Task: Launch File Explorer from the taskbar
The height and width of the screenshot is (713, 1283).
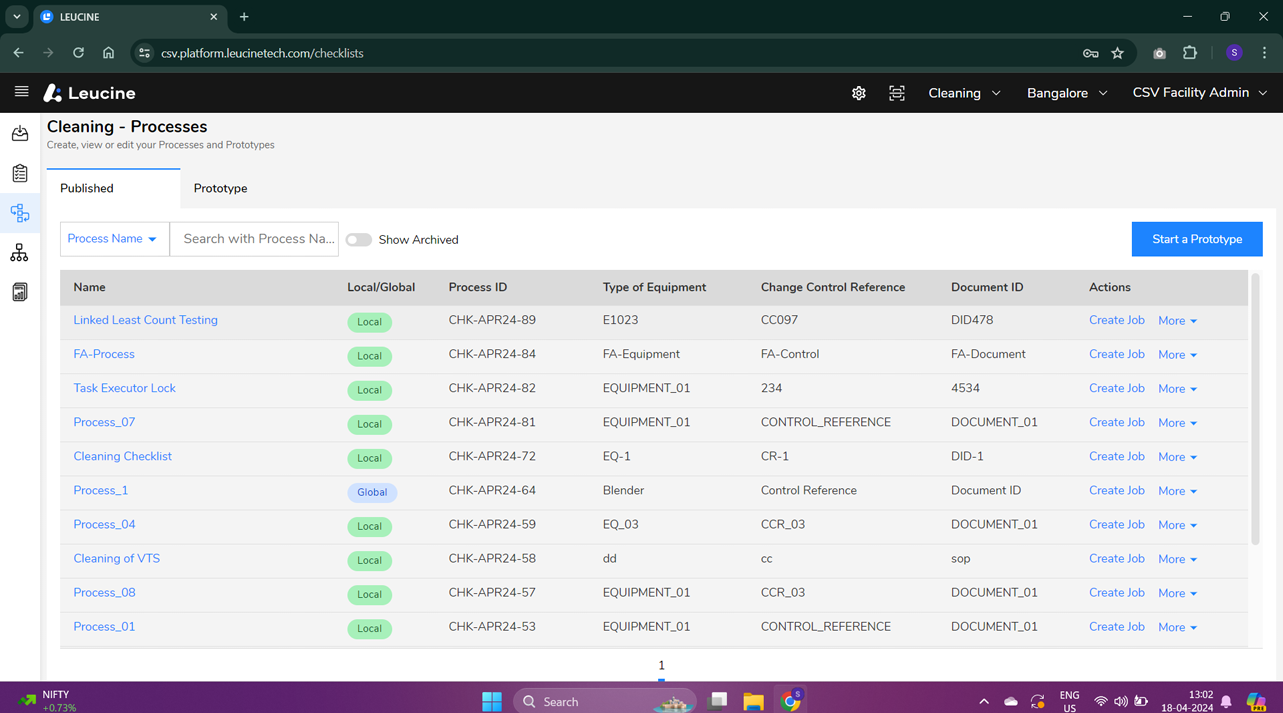Action: tap(753, 701)
